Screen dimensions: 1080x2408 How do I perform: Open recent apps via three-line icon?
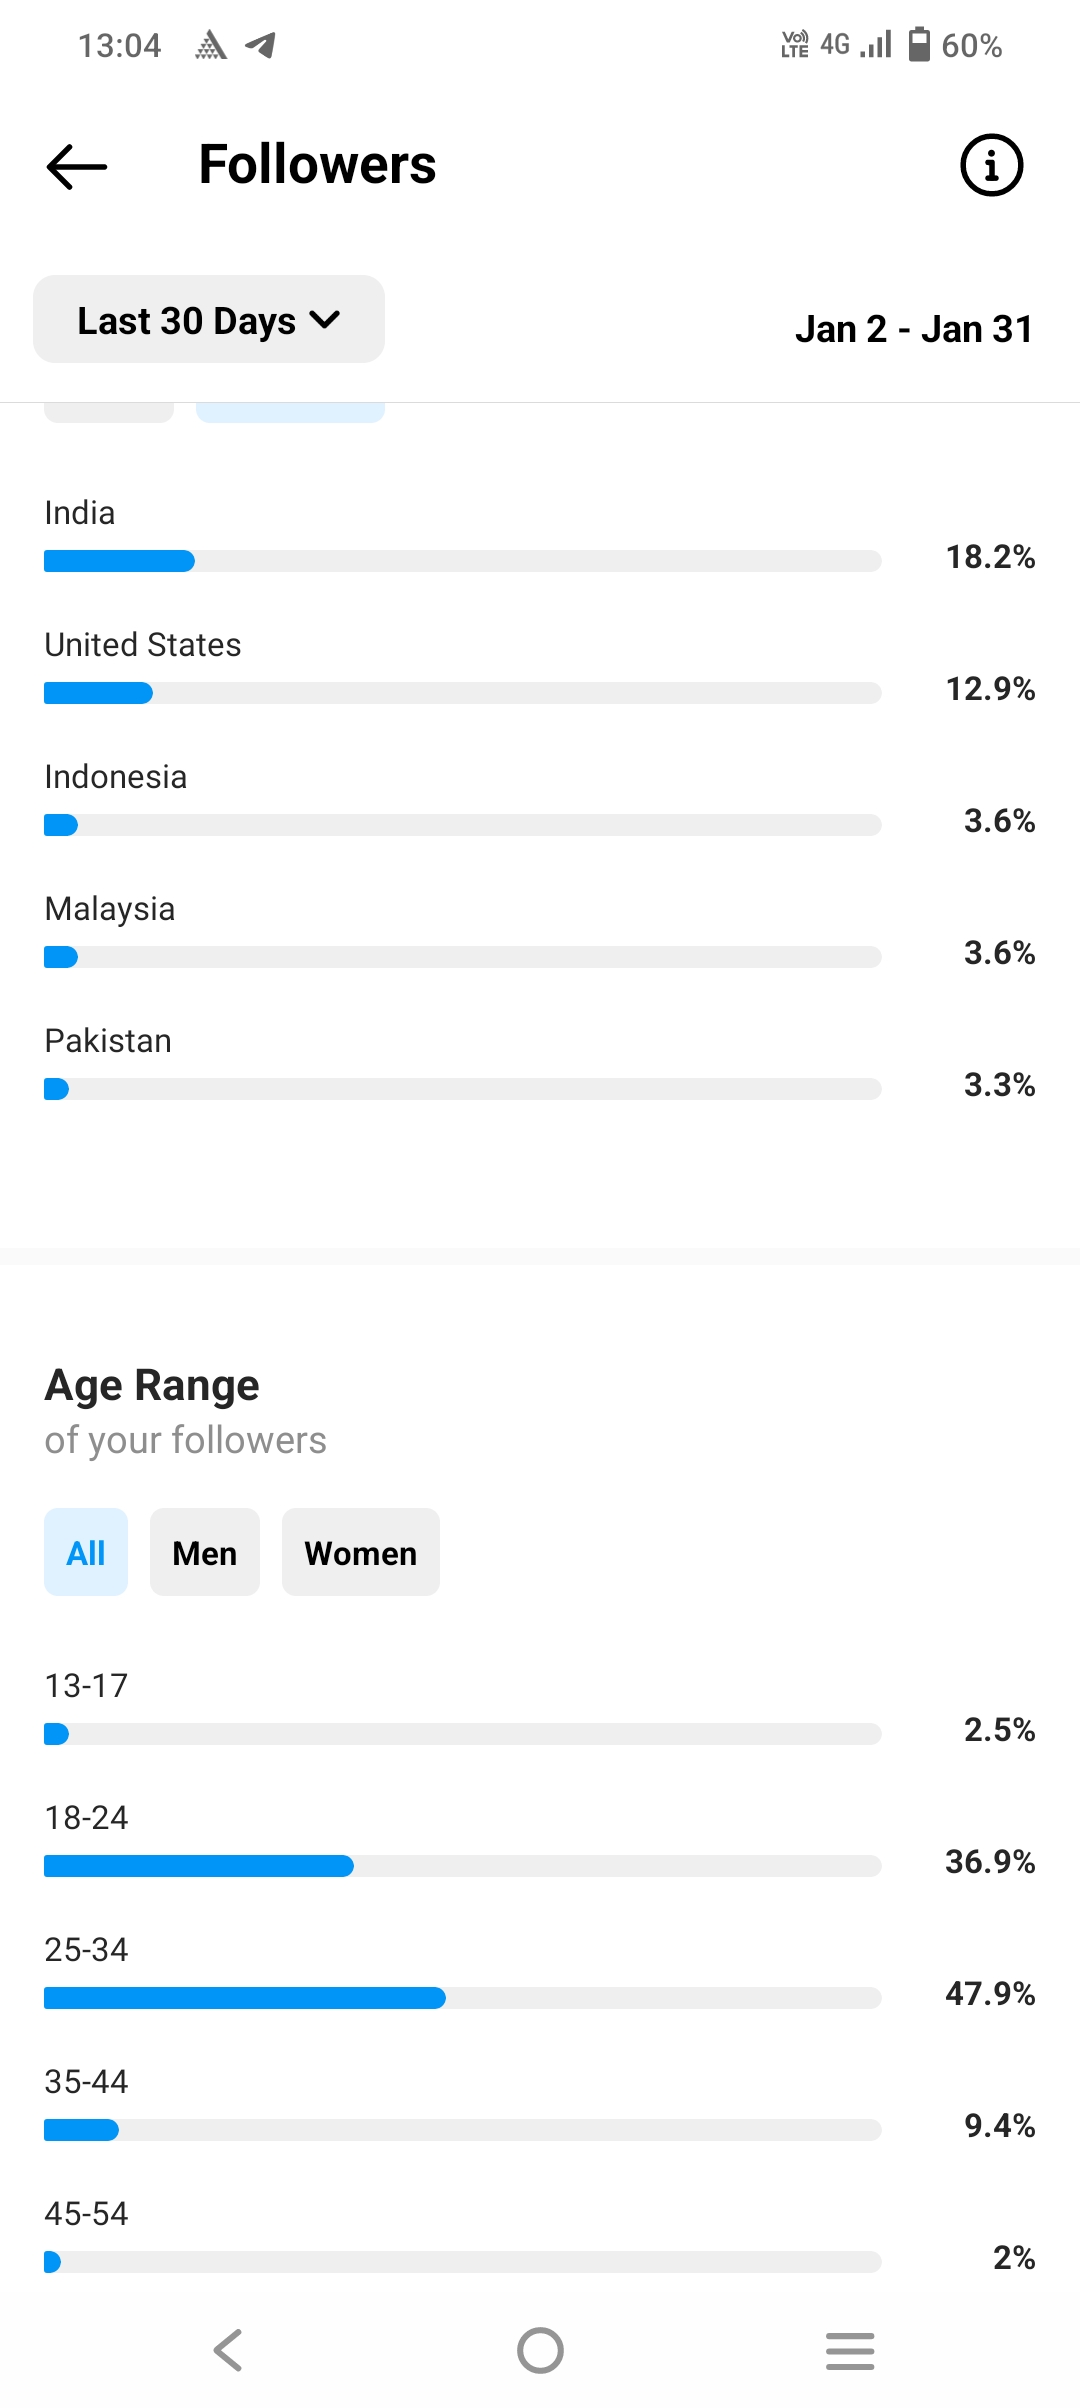coord(850,2350)
